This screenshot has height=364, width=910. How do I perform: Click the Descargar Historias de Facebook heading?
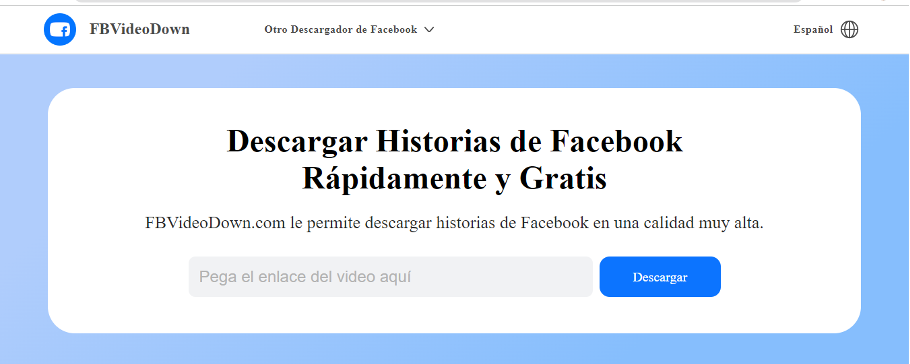[454, 160]
